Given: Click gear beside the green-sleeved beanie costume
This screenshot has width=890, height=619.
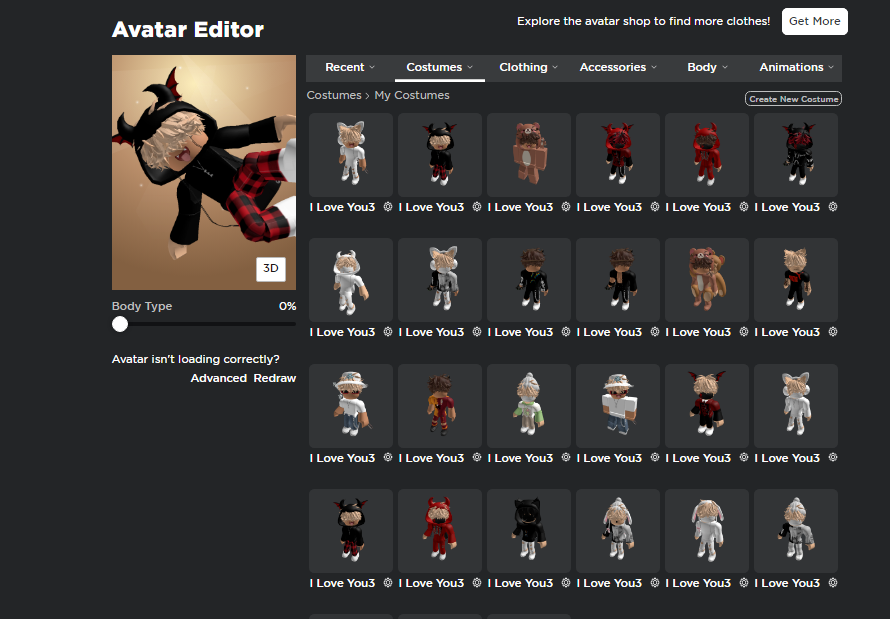Looking at the screenshot, I should click(x=566, y=457).
